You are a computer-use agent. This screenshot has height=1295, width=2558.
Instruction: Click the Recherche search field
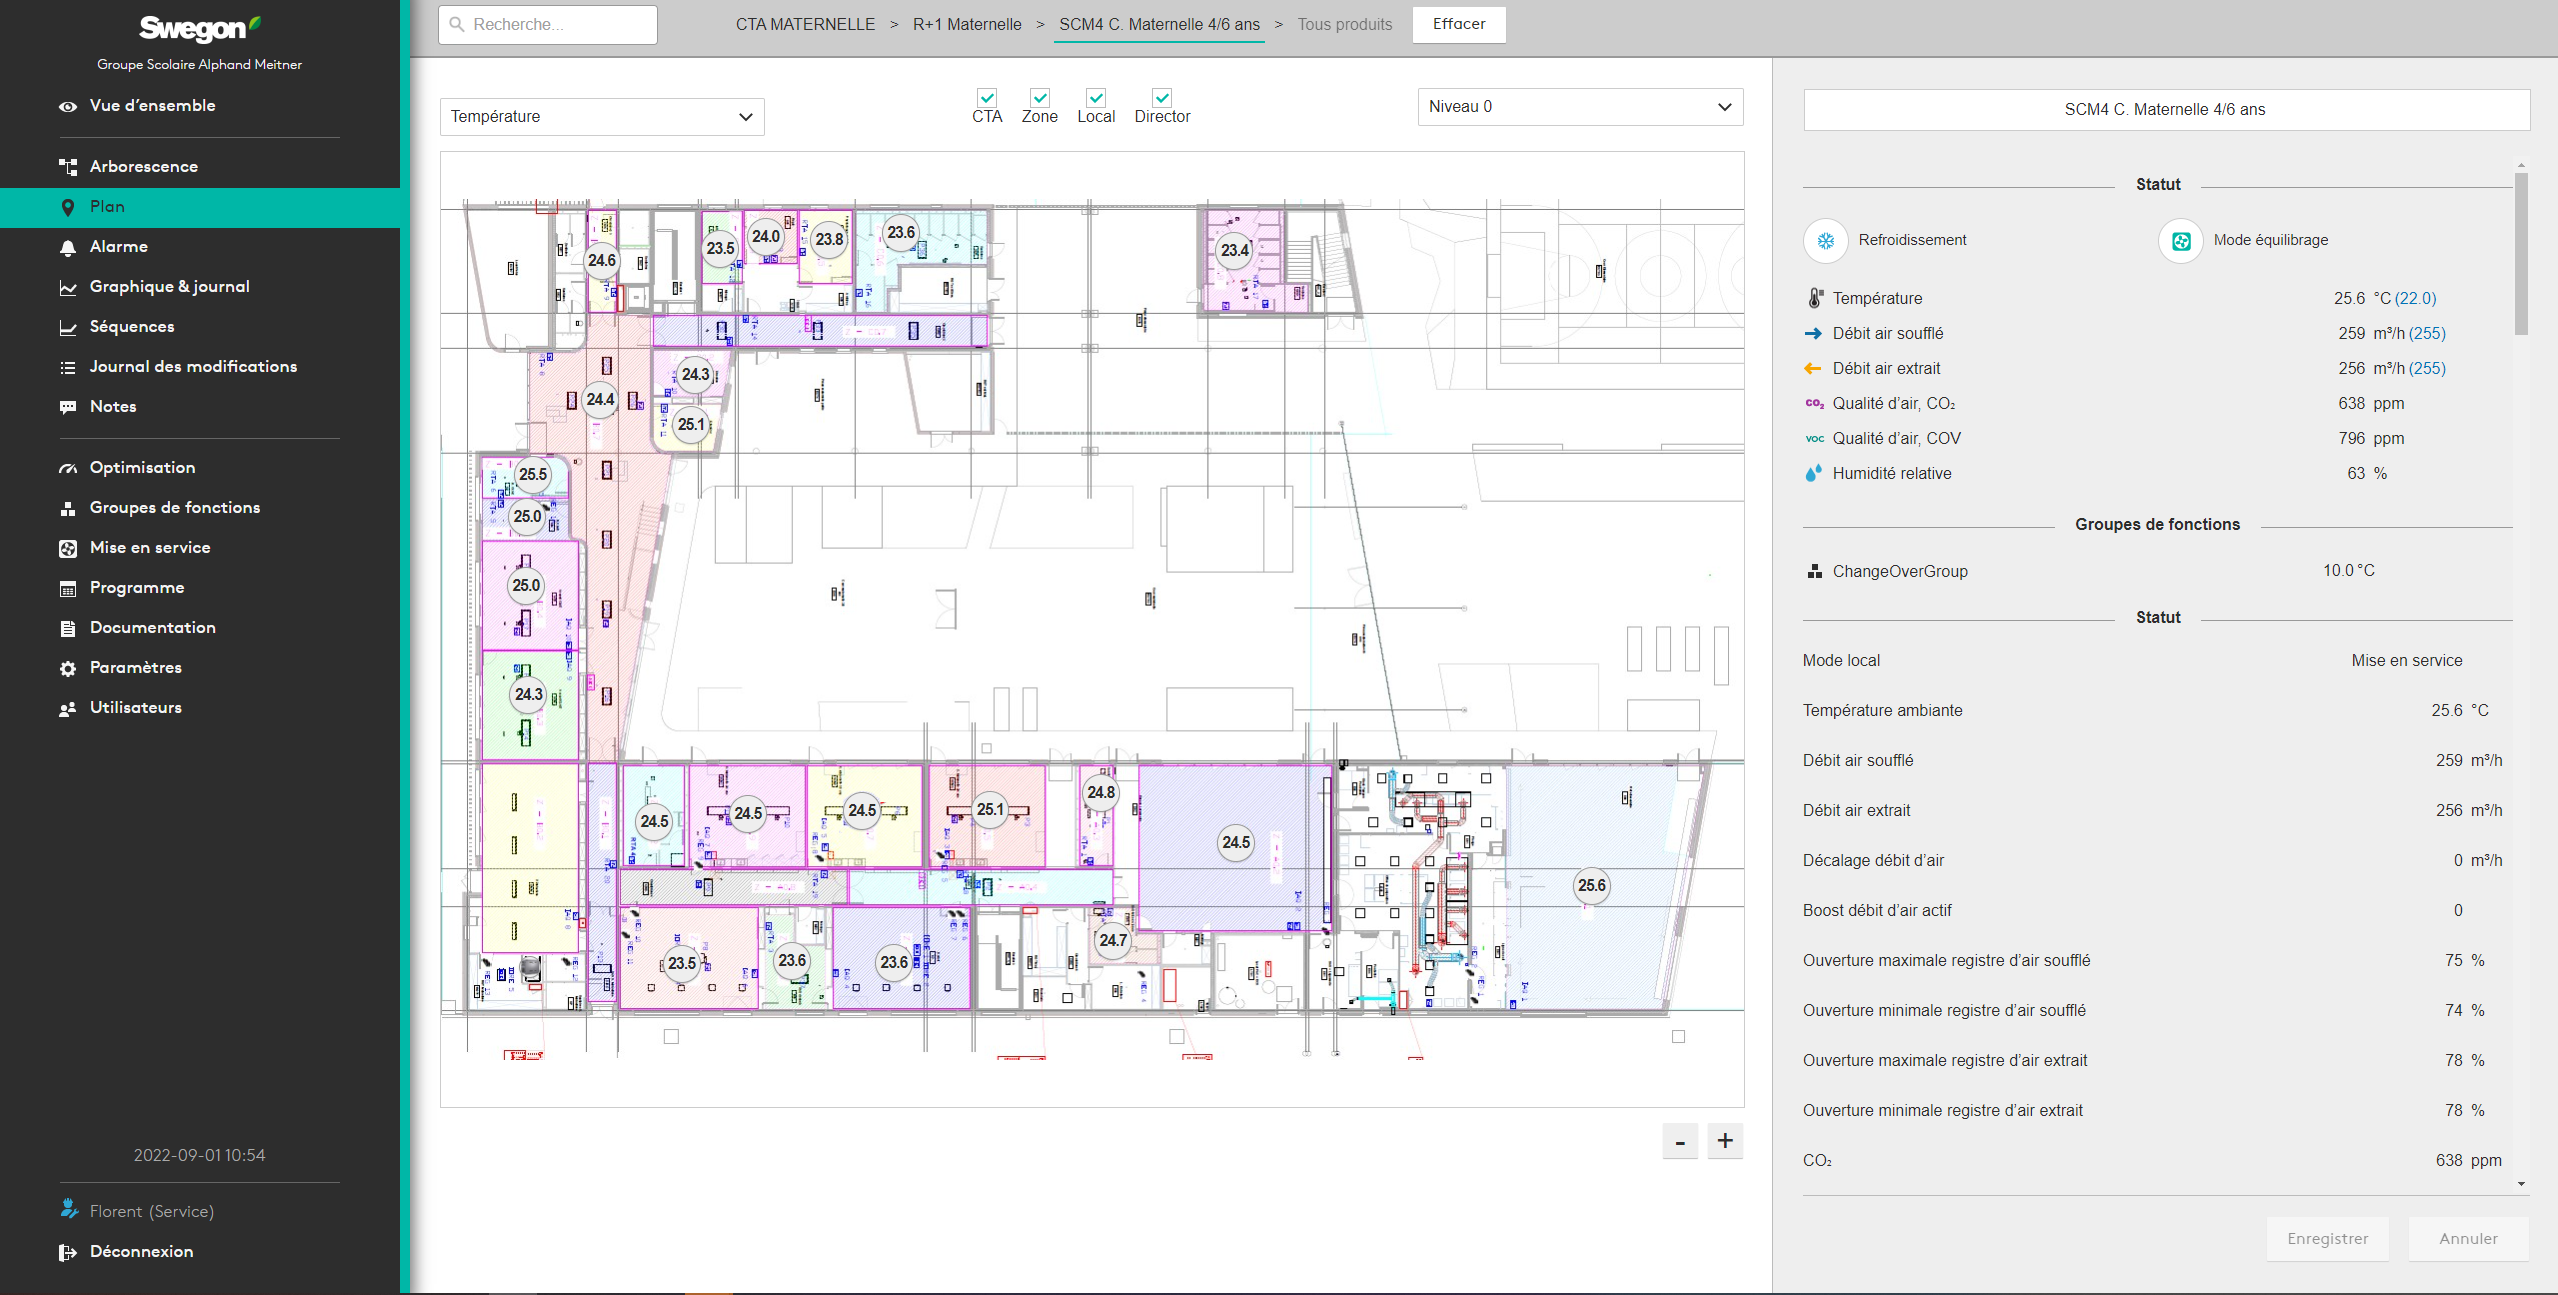coord(548,24)
